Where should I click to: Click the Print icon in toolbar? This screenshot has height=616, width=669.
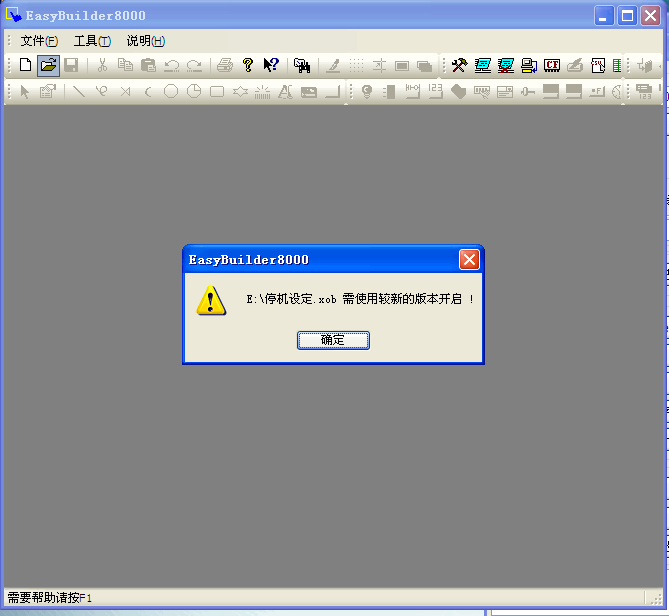click(x=225, y=66)
